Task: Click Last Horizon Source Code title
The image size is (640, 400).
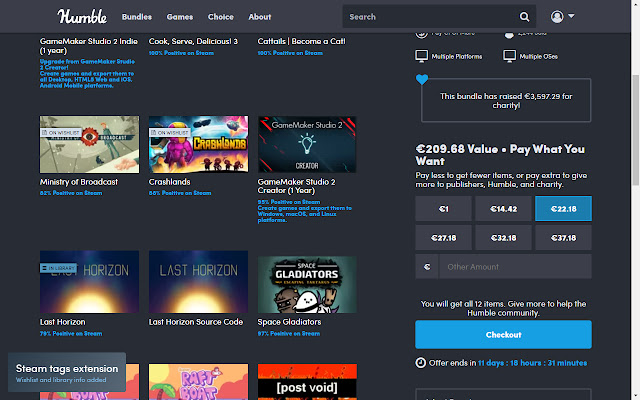Action: pos(196,322)
